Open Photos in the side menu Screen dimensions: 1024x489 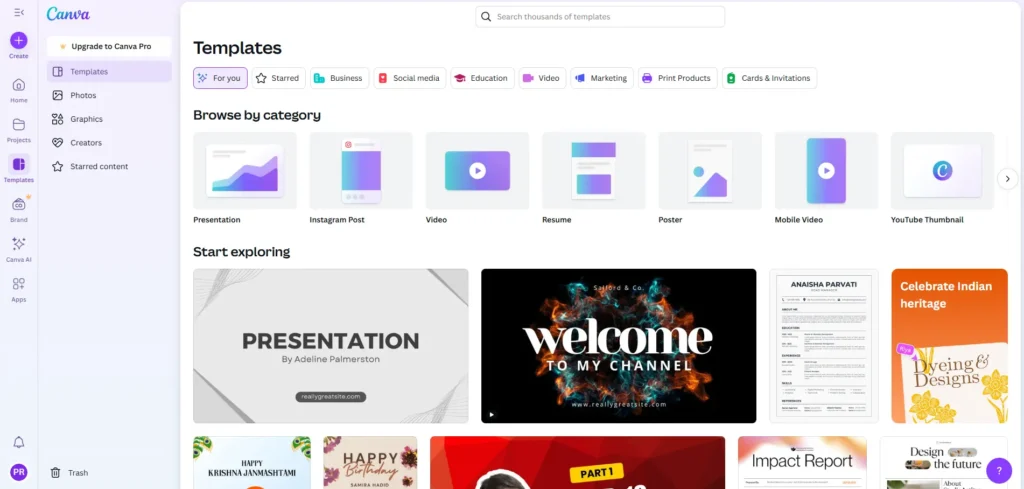click(109, 95)
